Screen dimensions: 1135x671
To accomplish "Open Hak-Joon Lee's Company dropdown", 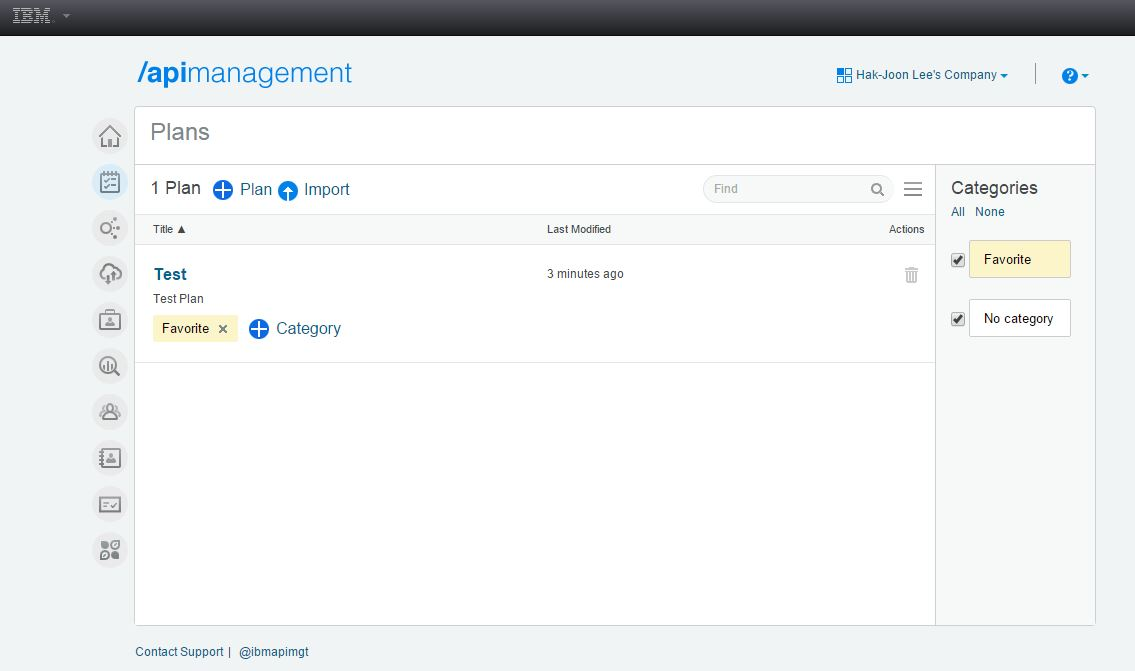I will click(x=931, y=75).
